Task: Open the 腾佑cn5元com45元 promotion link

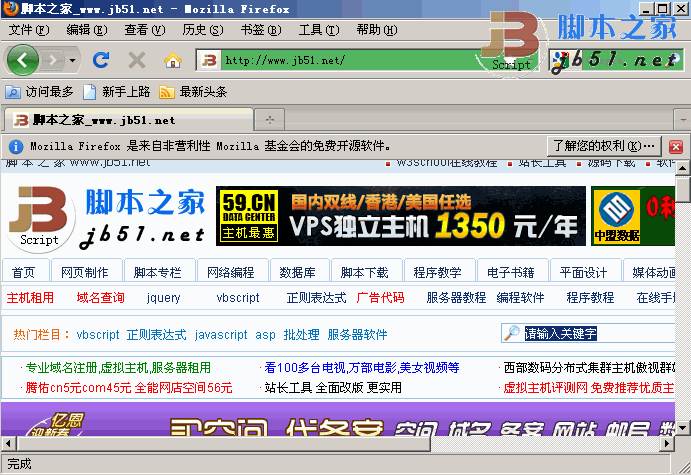Action: click(x=129, y=388)
